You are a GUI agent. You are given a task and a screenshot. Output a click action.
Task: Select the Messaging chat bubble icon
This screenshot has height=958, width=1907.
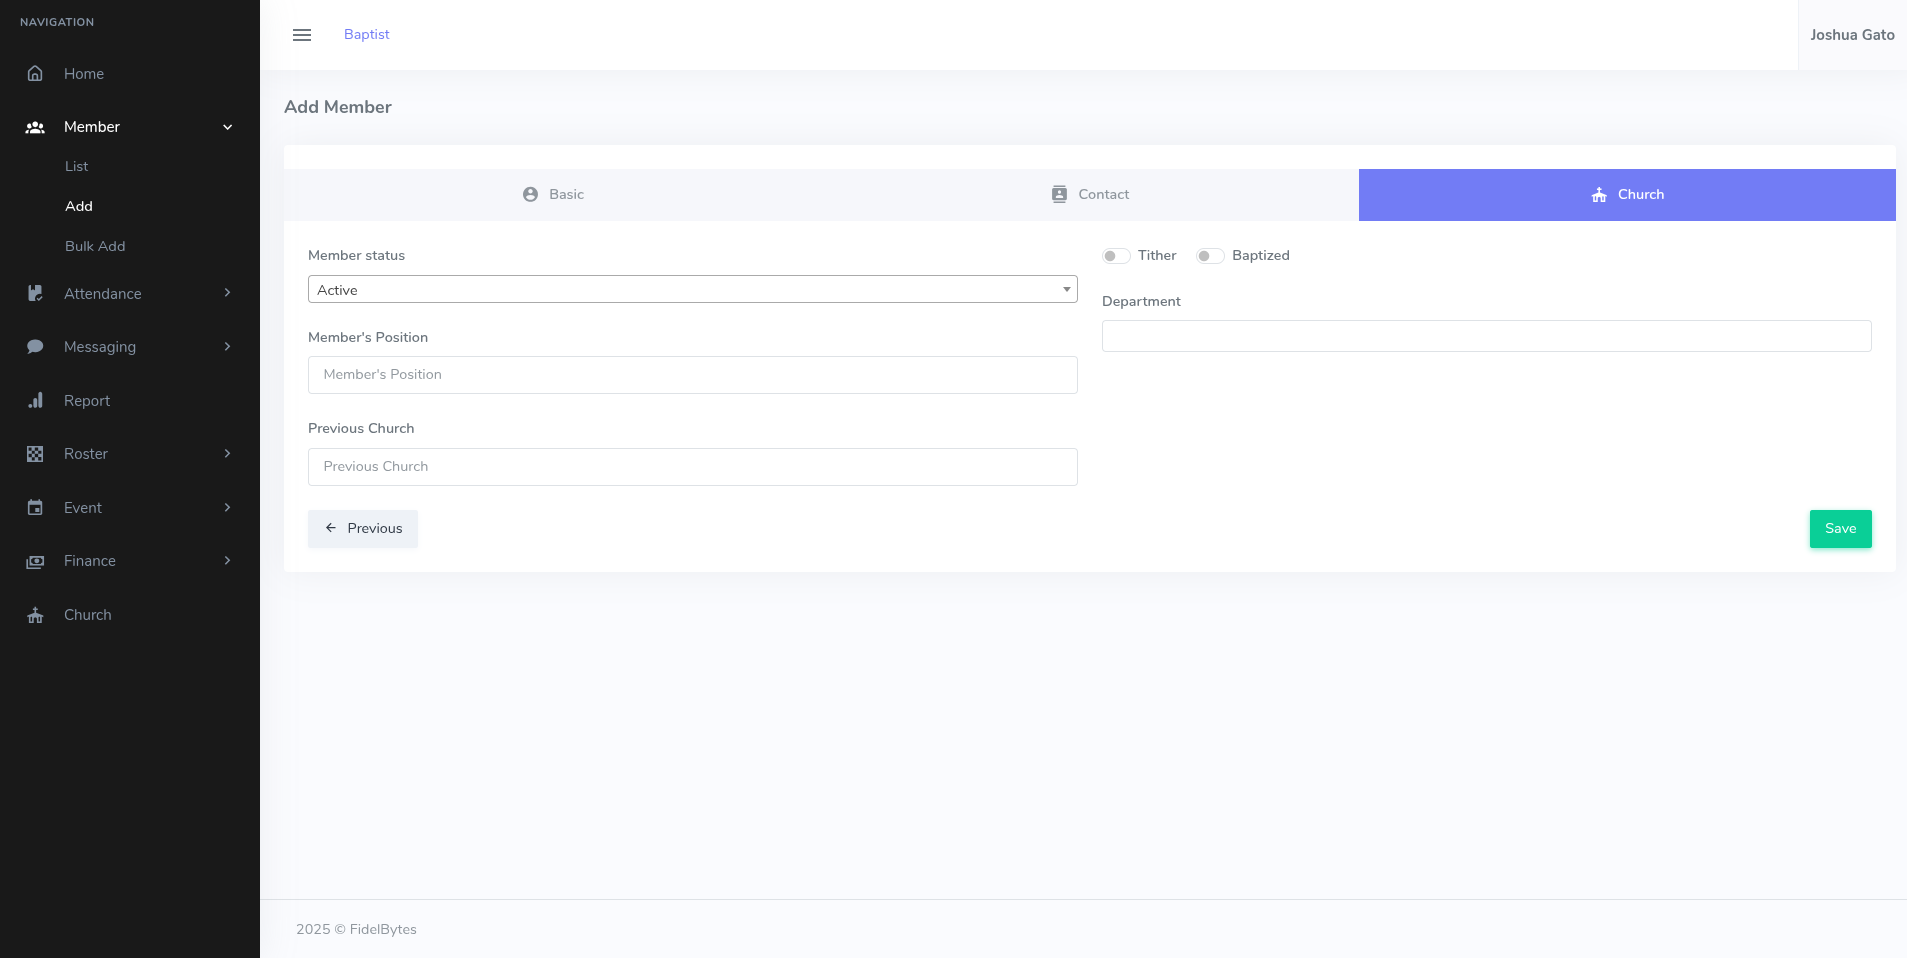(x=34, y=346)
